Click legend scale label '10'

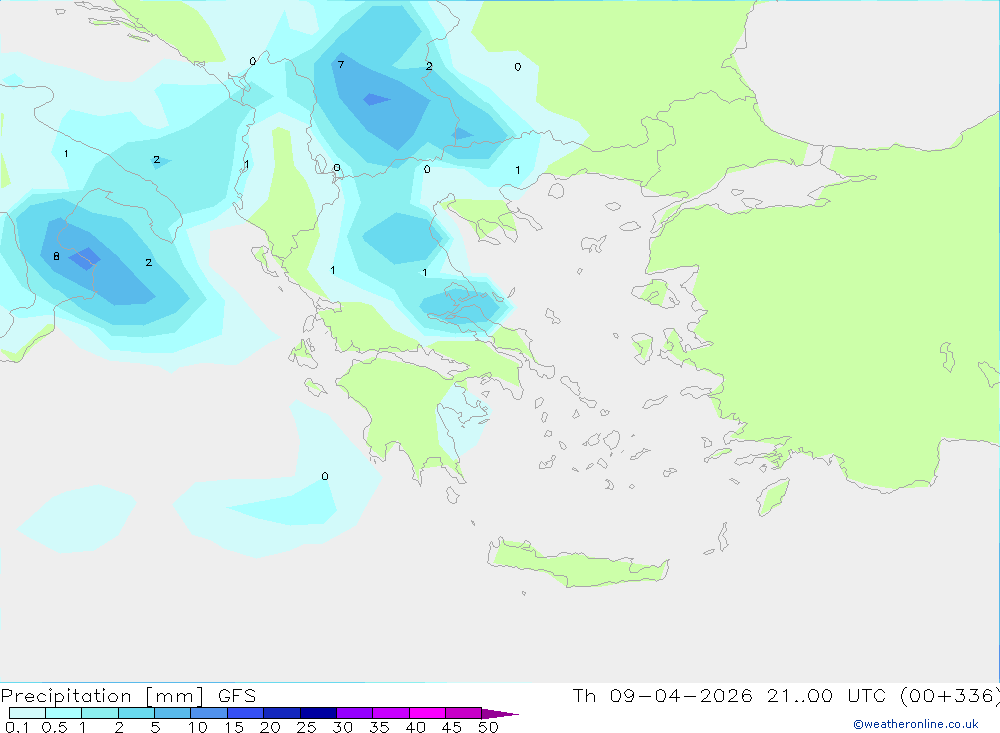pyautogui.click(x=198, y=727)
